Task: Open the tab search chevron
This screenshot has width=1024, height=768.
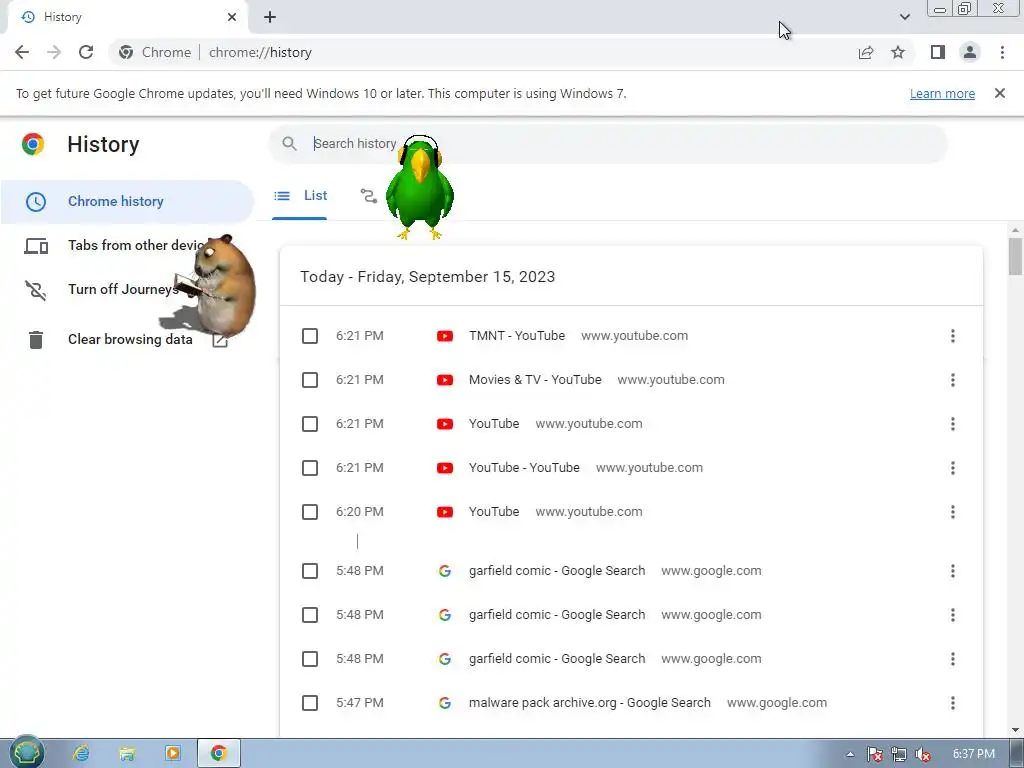Action: click(904, 17)
